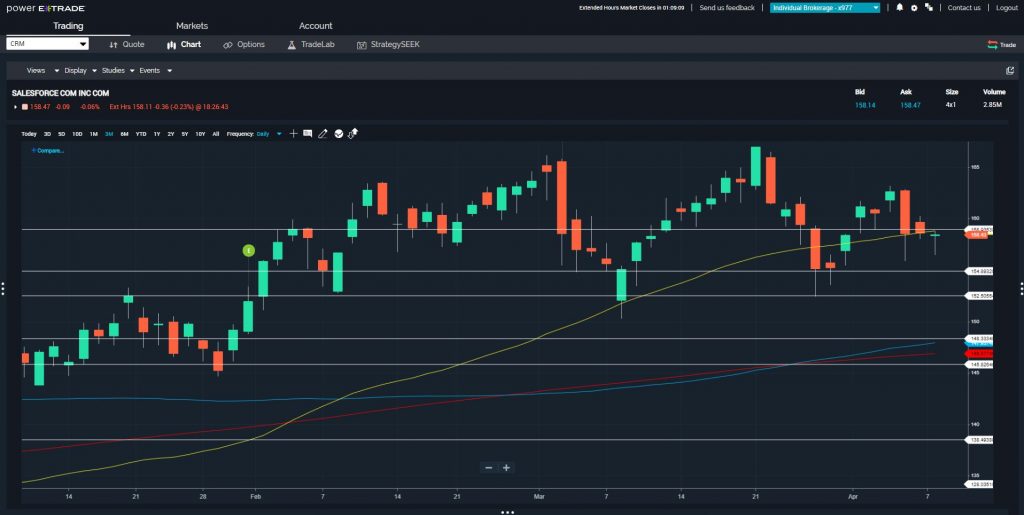Open StrategySEEK
Viewport: 1024px width, 515px height.
[x=389, y=44]
